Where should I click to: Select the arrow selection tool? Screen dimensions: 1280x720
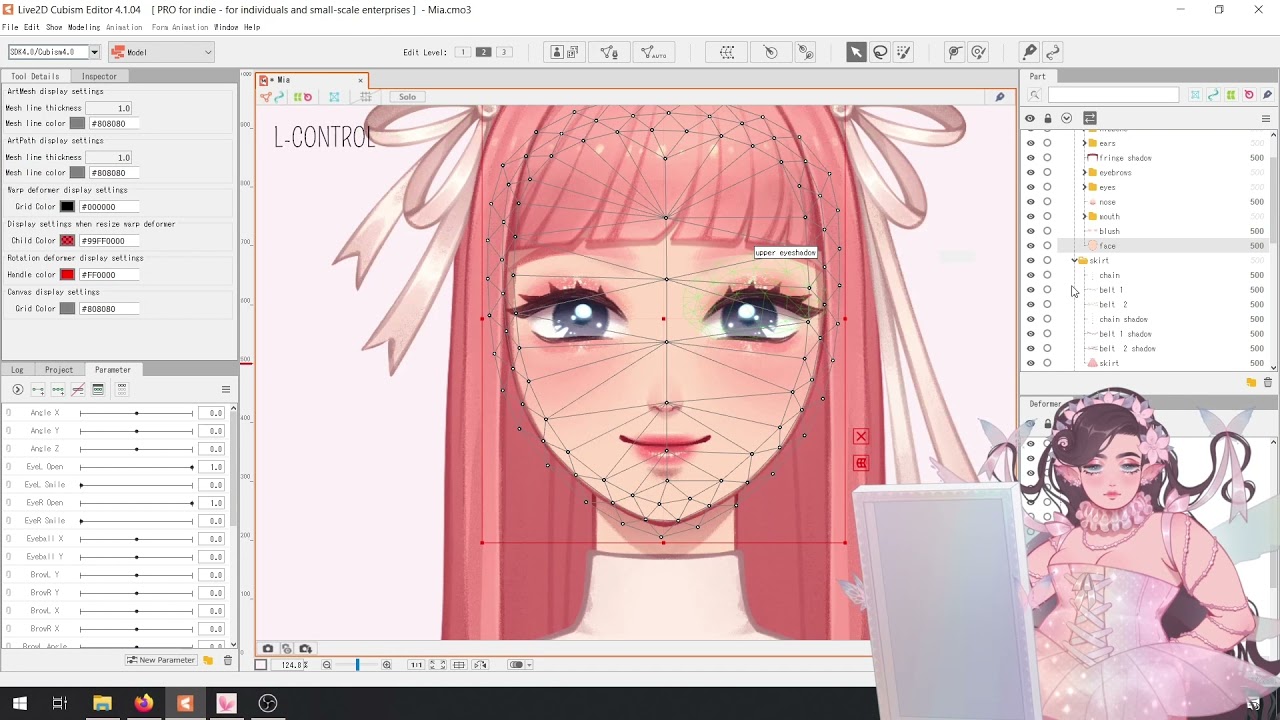pos(856,52)
